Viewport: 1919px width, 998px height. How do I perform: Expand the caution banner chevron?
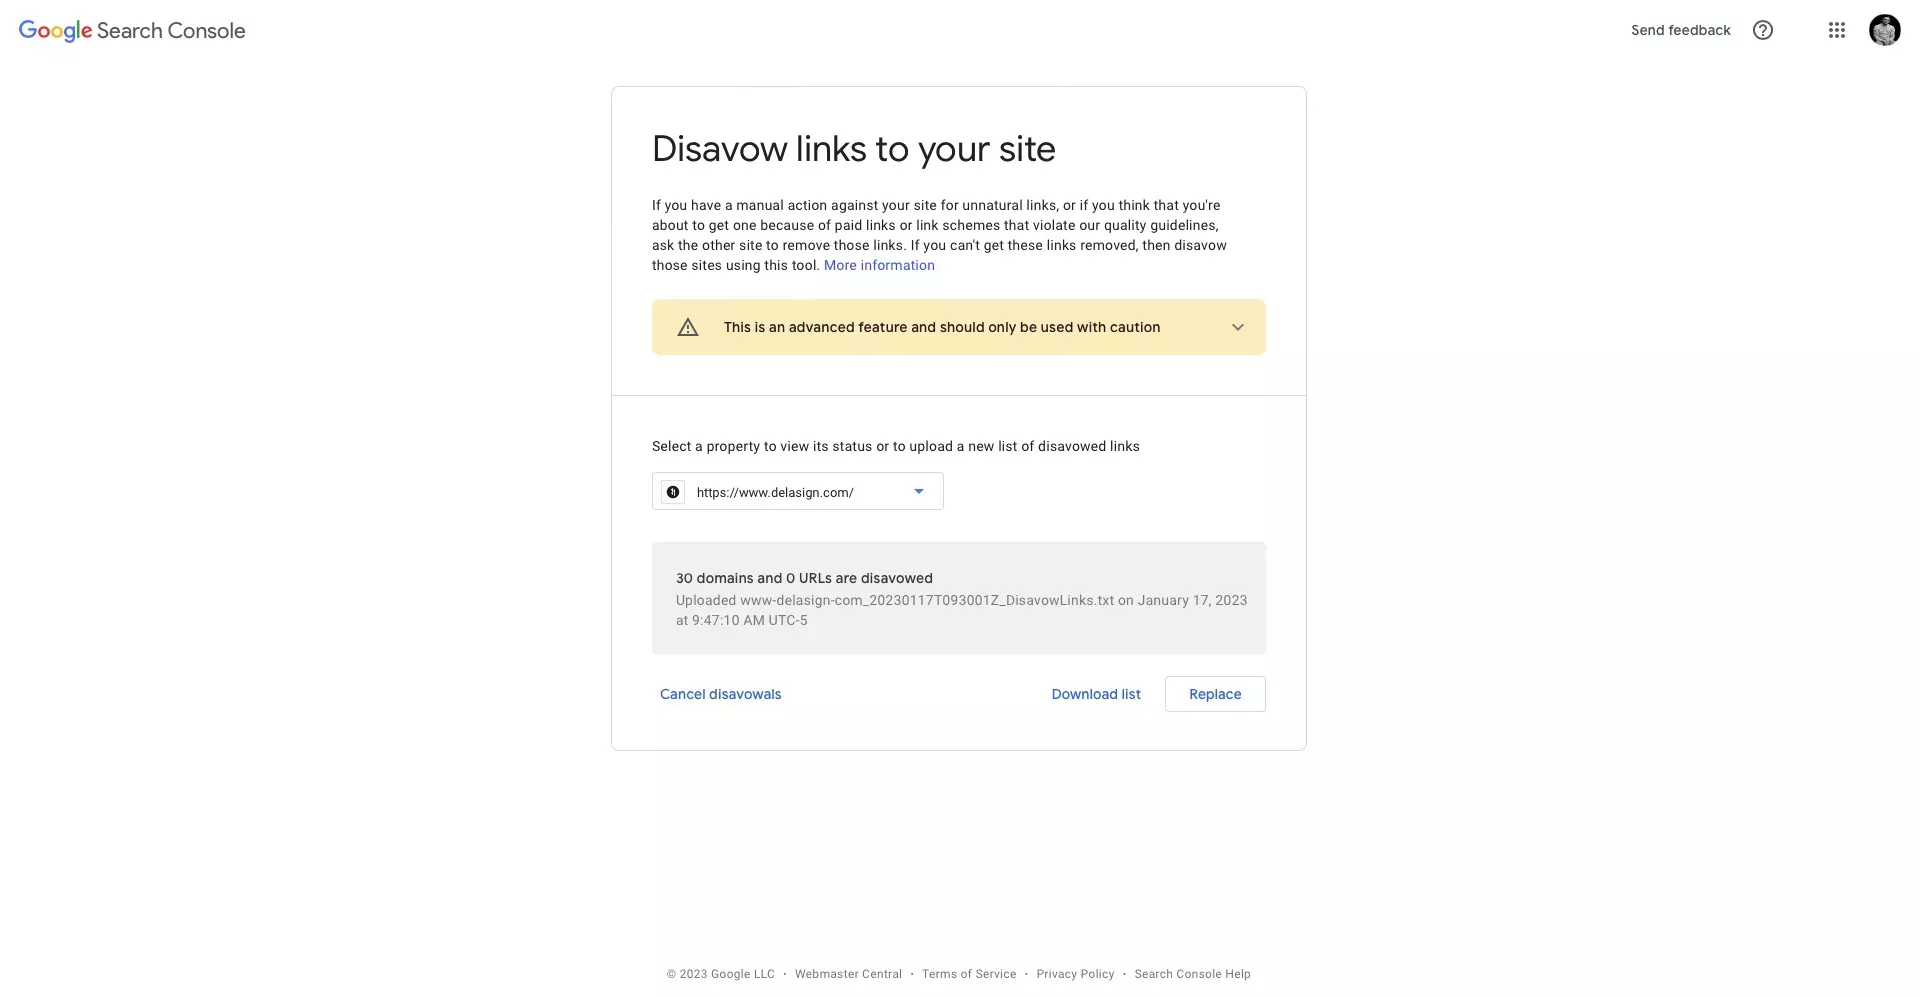coord(1237,327)
